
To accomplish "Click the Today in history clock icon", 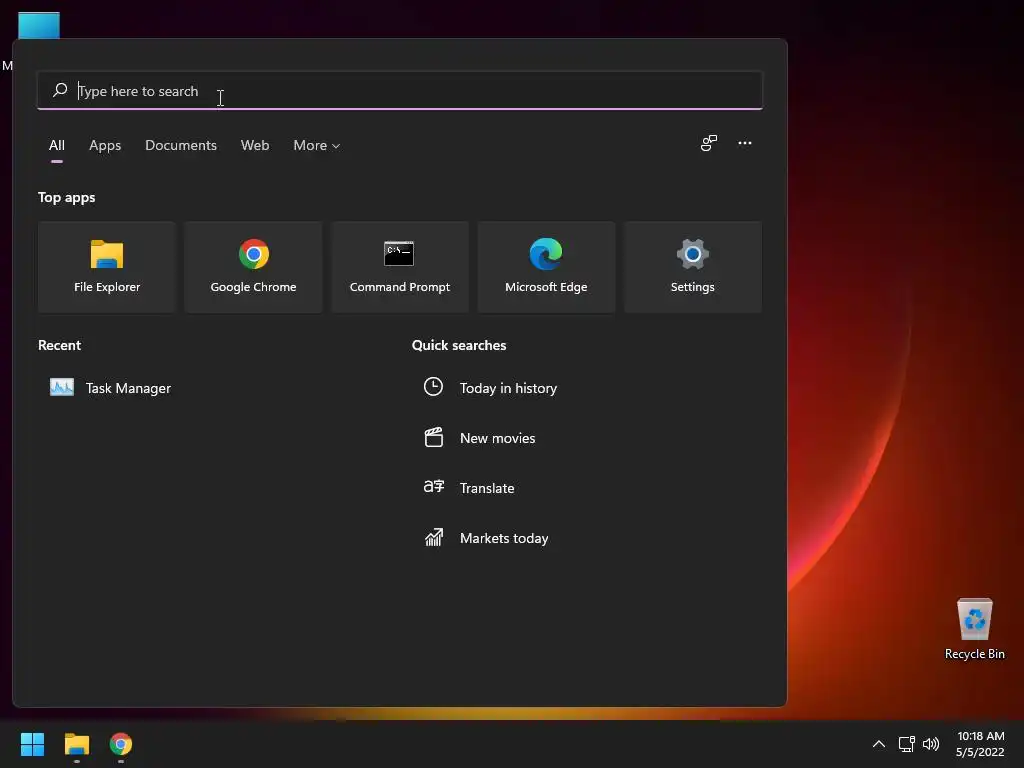I will click(x=433, y=387).
